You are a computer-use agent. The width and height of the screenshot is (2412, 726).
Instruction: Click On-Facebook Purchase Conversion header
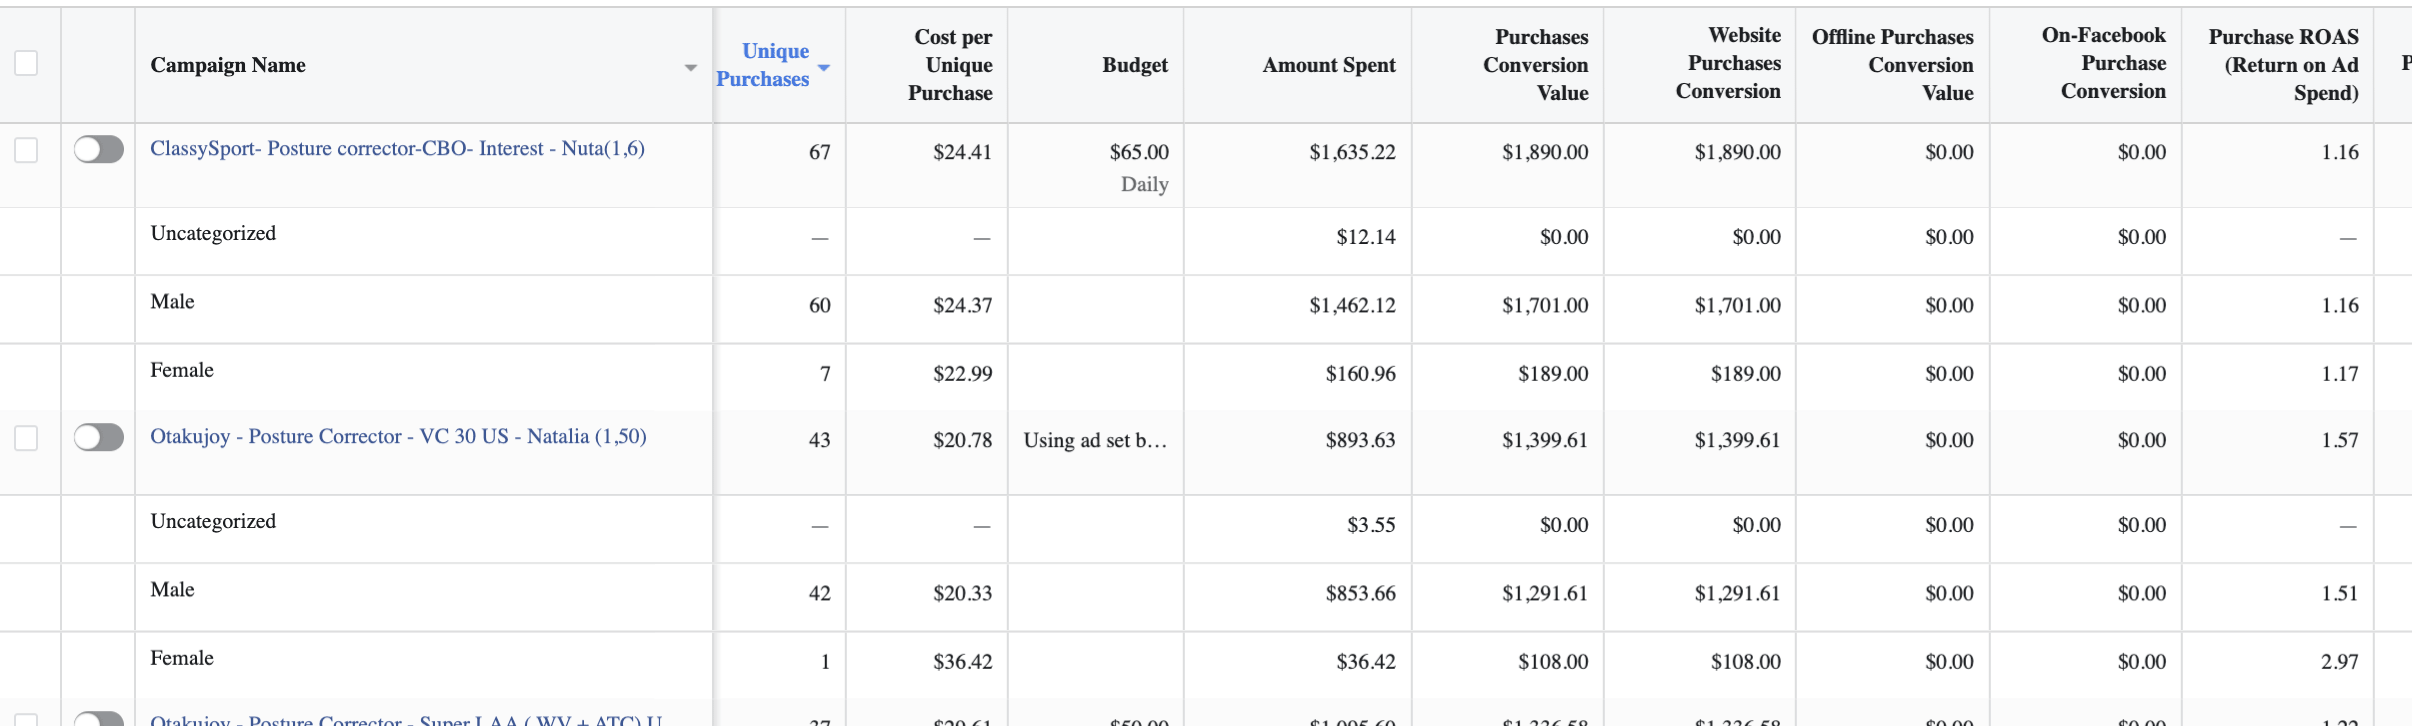2103,63
